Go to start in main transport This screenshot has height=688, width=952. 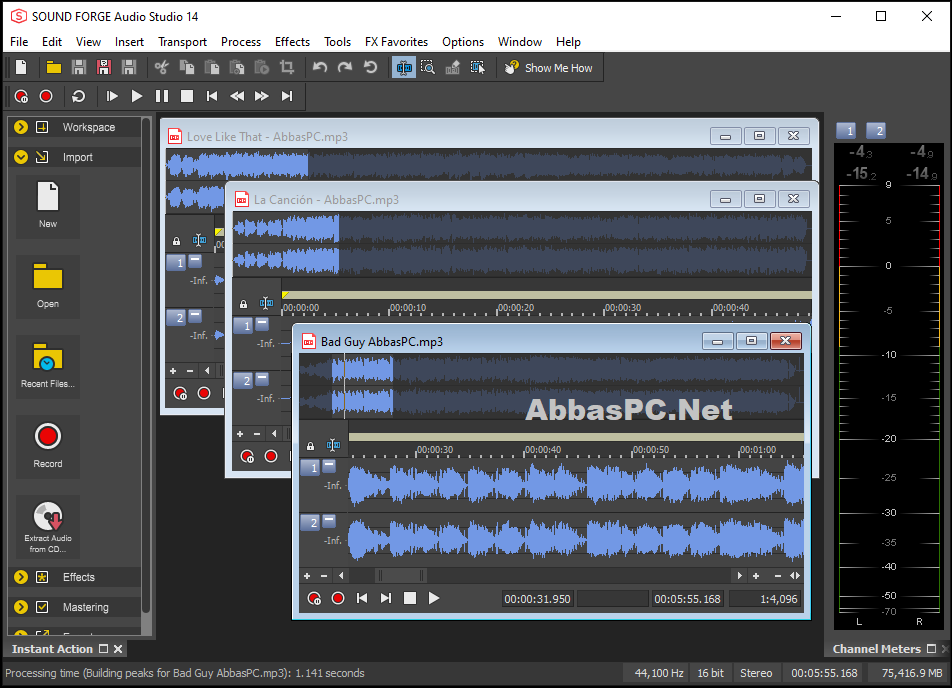click(212, 97)
